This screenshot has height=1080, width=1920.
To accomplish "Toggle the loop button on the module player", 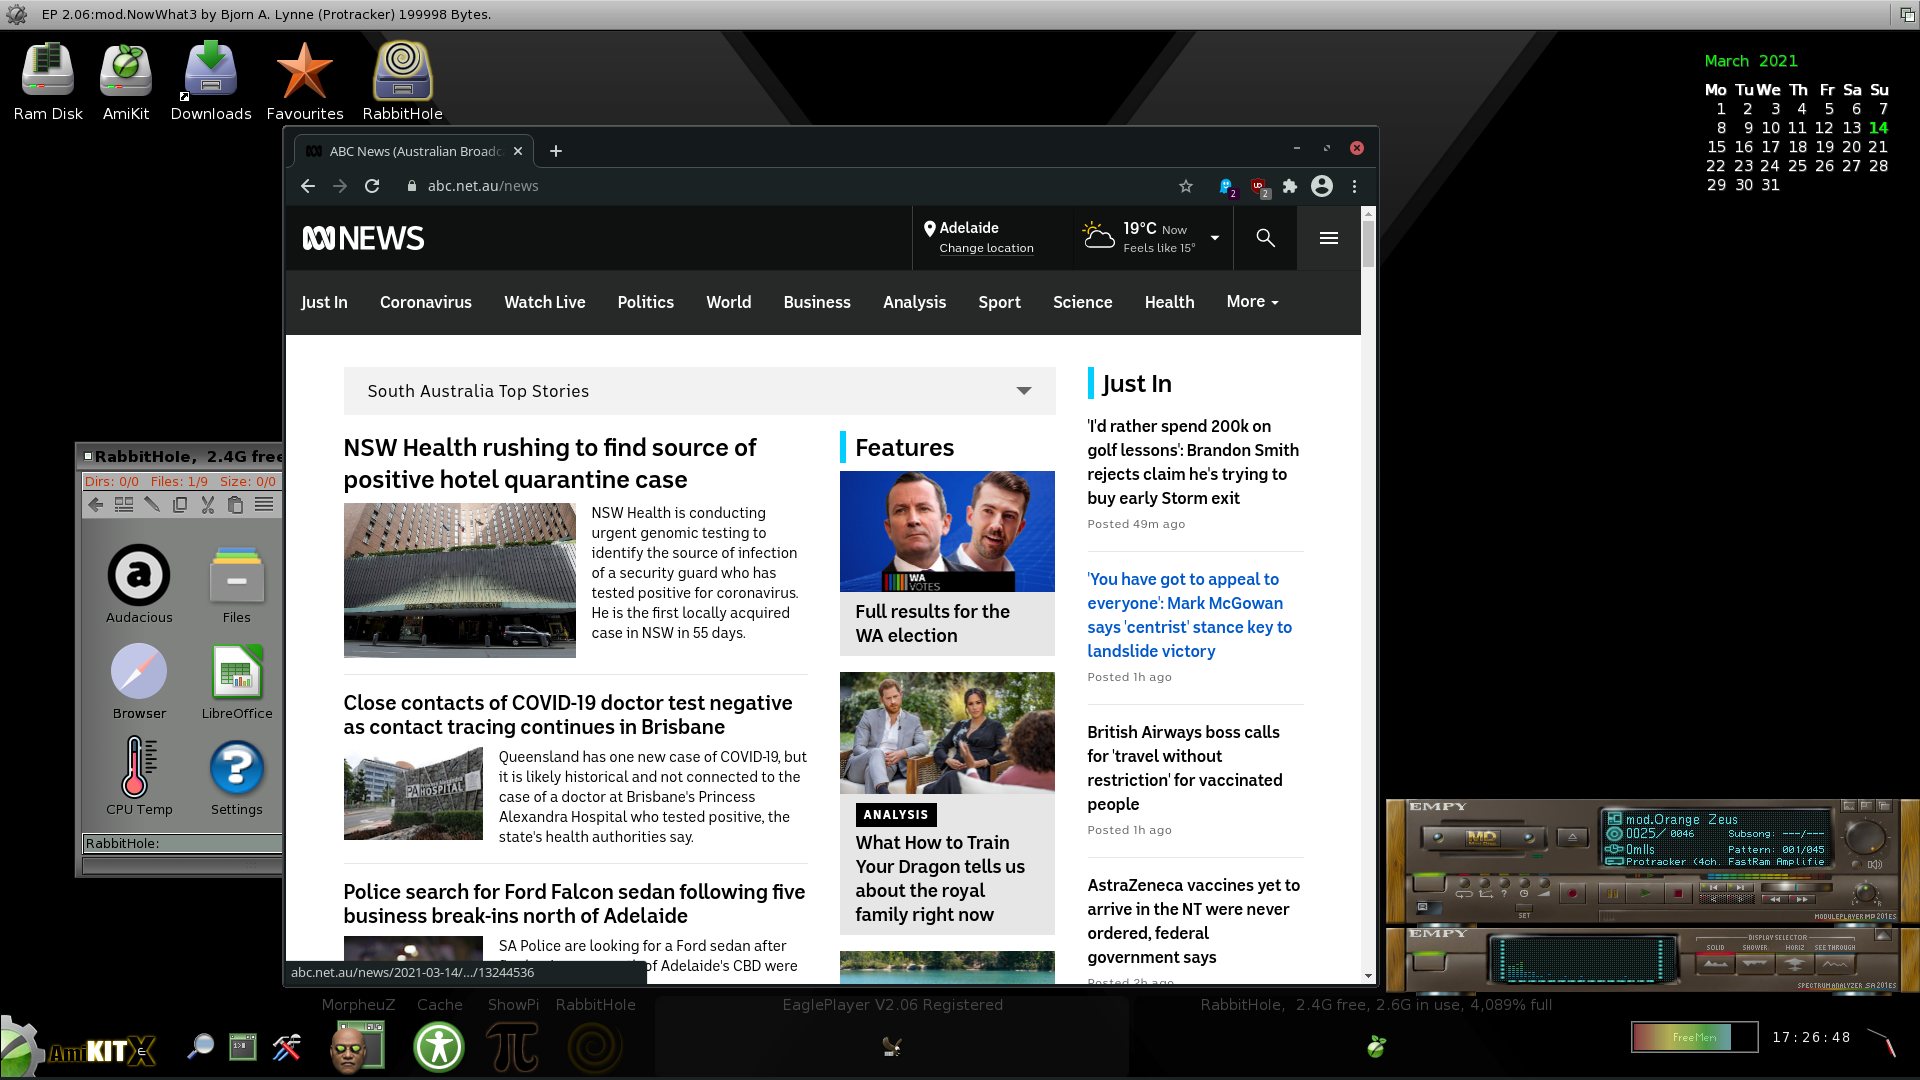I will (x=1464, y=885).
